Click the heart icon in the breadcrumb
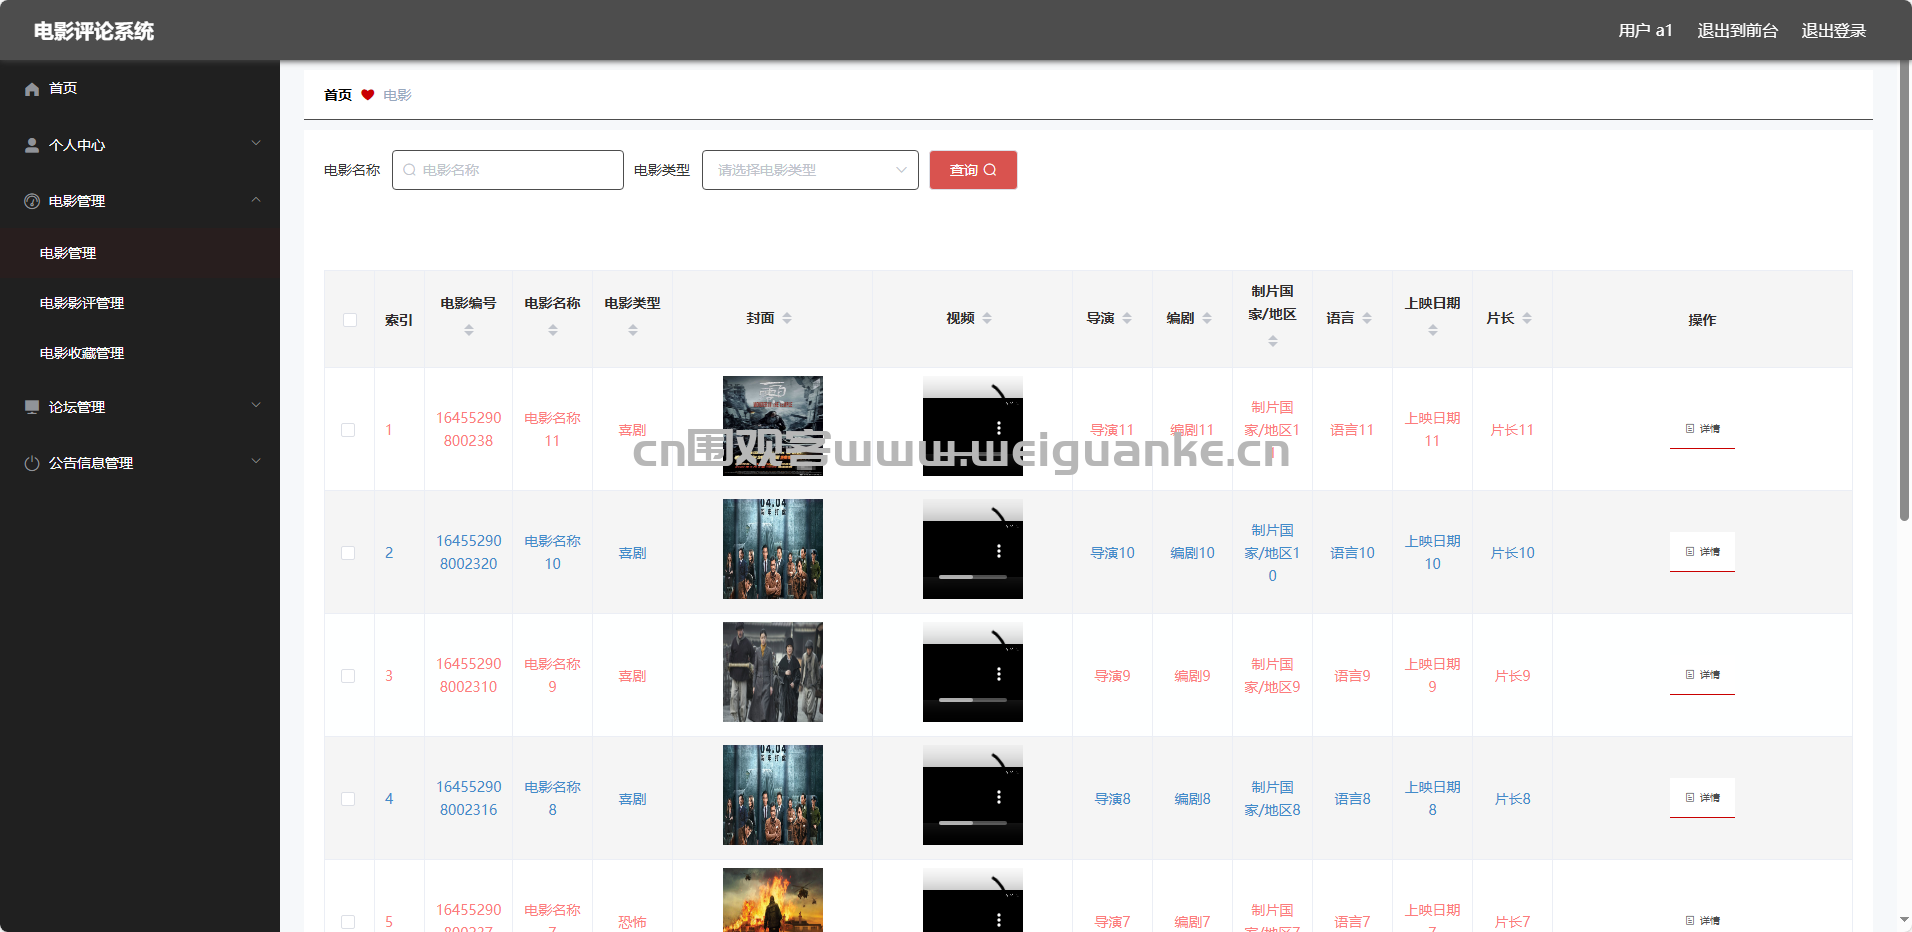1912x932 pixels. click(368, 95)
